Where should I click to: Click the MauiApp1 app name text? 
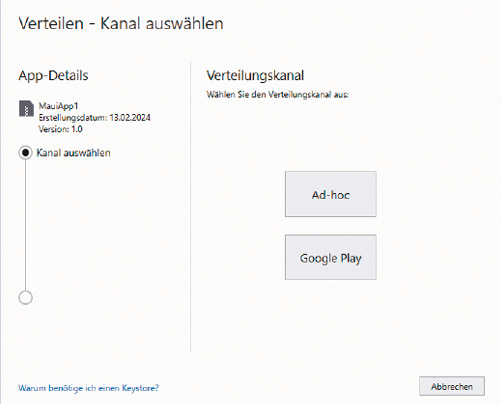(58, 106)
